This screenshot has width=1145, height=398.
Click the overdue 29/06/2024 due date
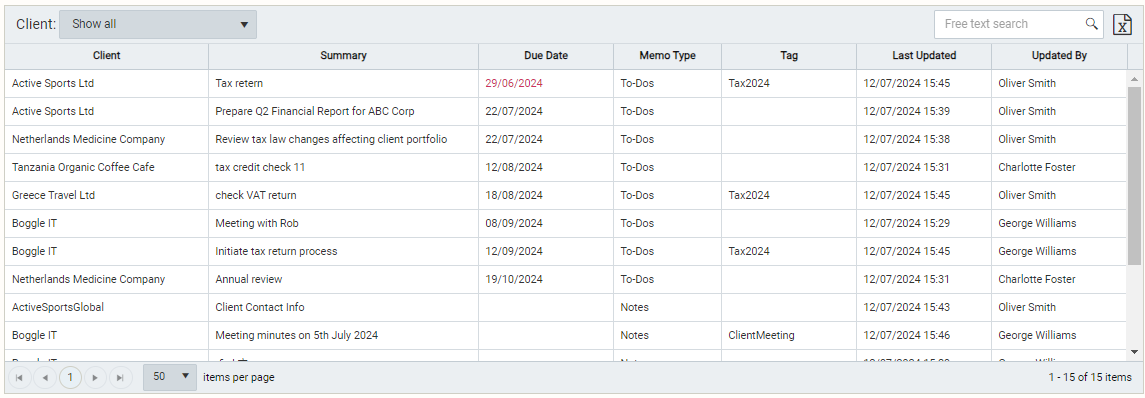click(x=514, y=83)
